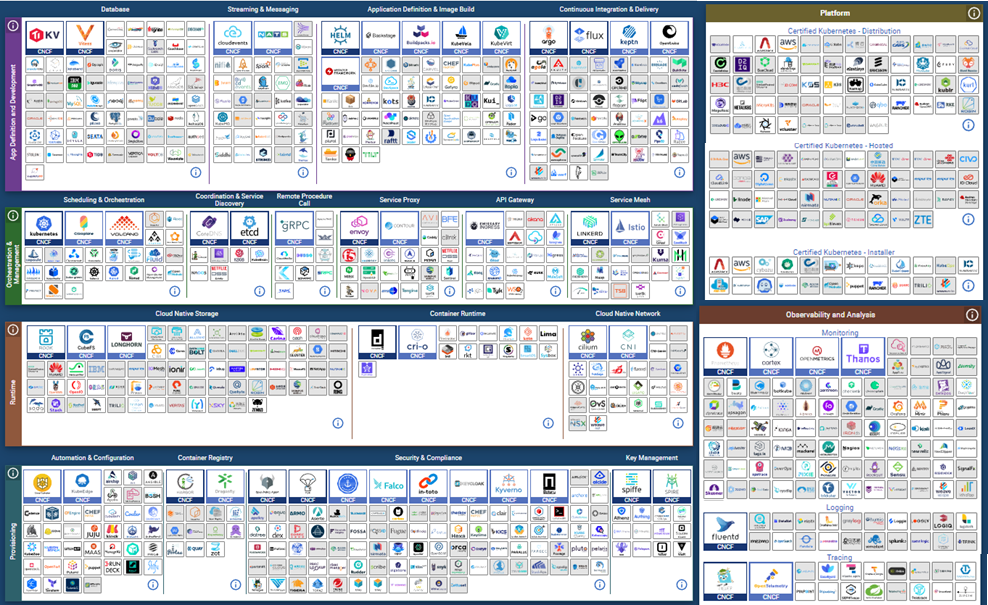Image resolution: width=988 pixels, height=605 pixels.
Task: Open the argo project card
Action: click(548, 38)
